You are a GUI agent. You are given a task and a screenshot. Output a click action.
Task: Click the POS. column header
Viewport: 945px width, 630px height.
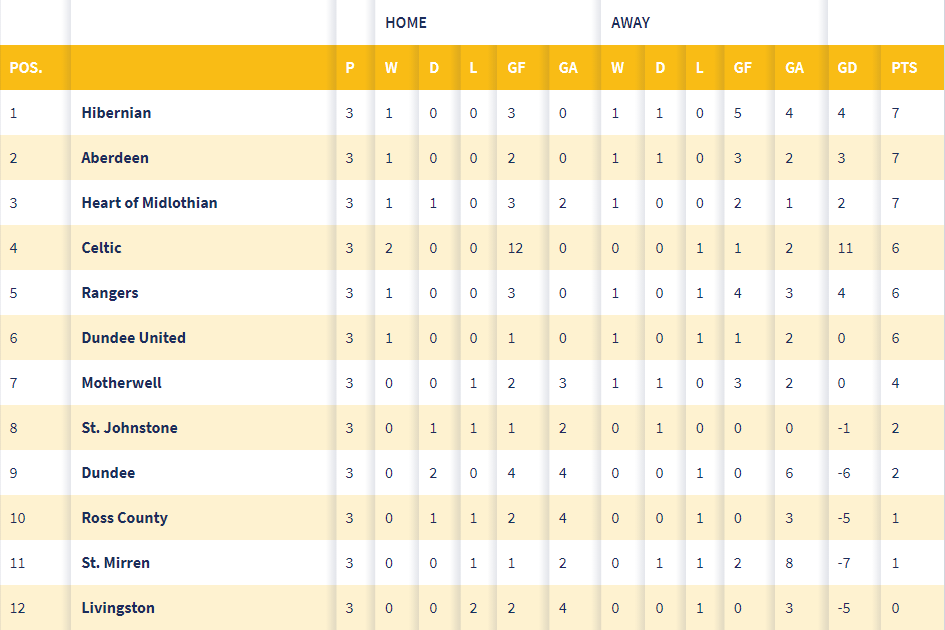[26, 68]
